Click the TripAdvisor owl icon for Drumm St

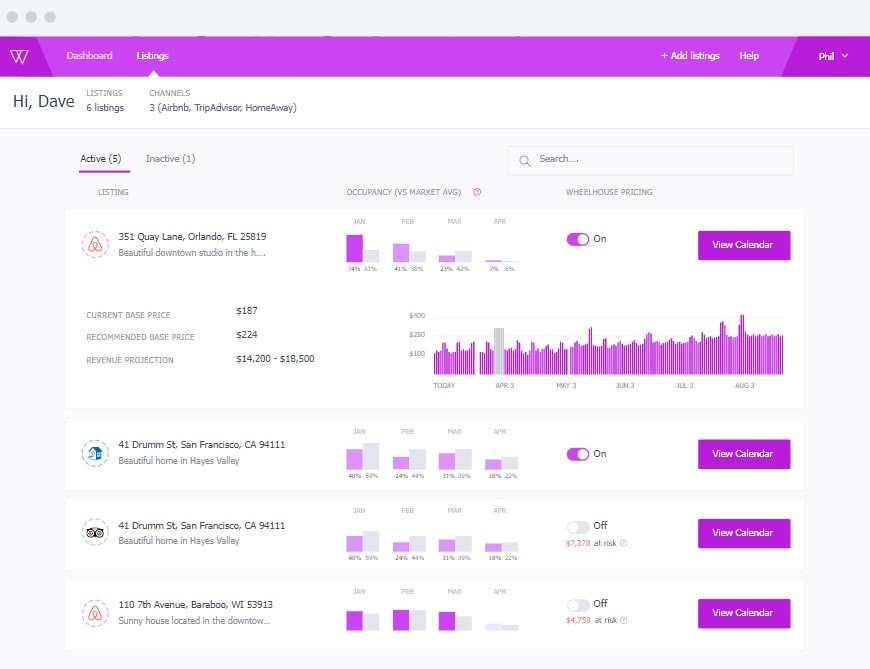click(95, 533)
